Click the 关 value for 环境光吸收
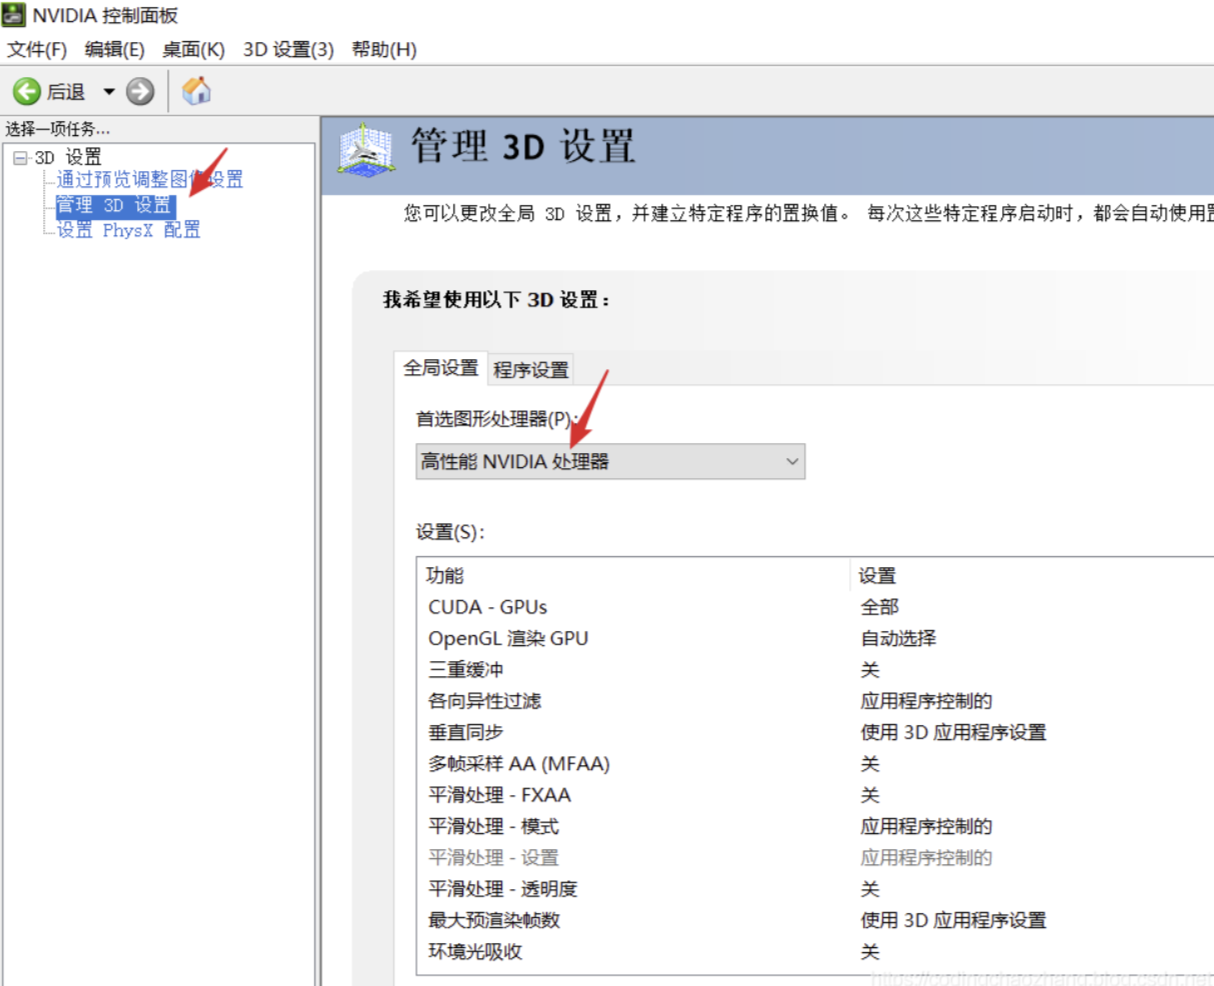Image resolution: width=1214 pixels, height=986 pixels. click(x=870, y=952)
